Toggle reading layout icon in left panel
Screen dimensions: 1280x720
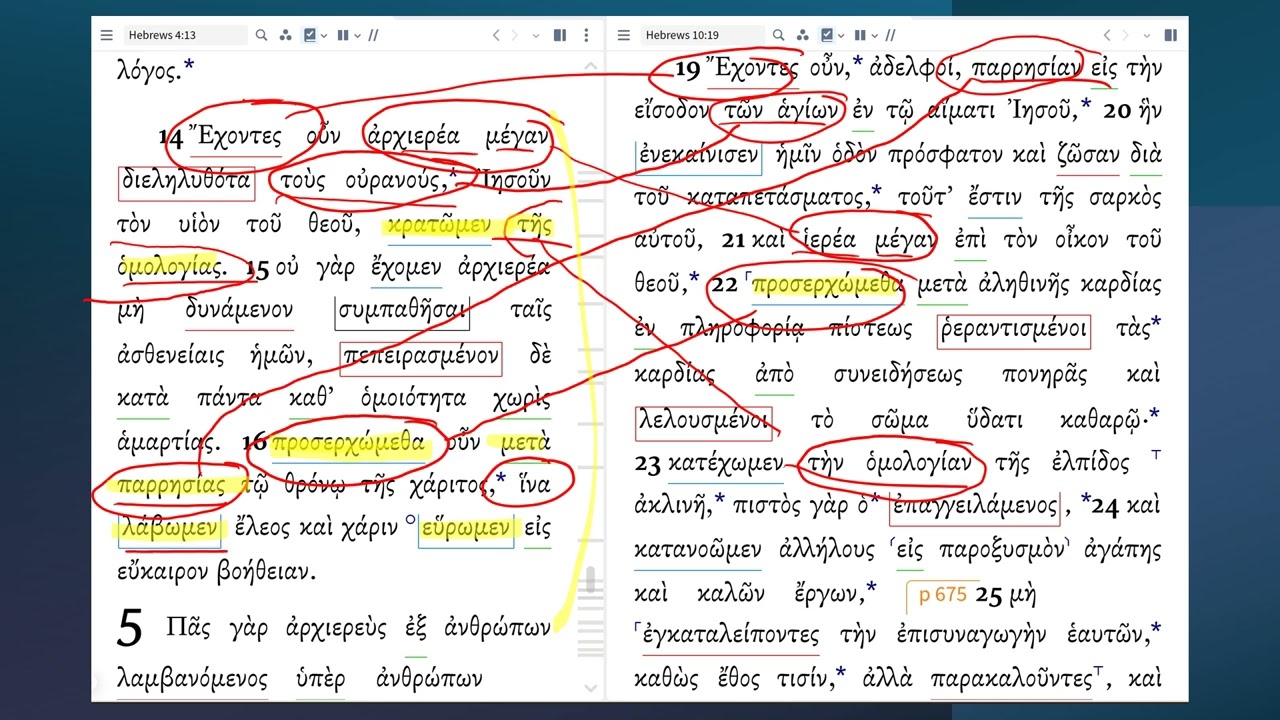(x=560, y=35)
